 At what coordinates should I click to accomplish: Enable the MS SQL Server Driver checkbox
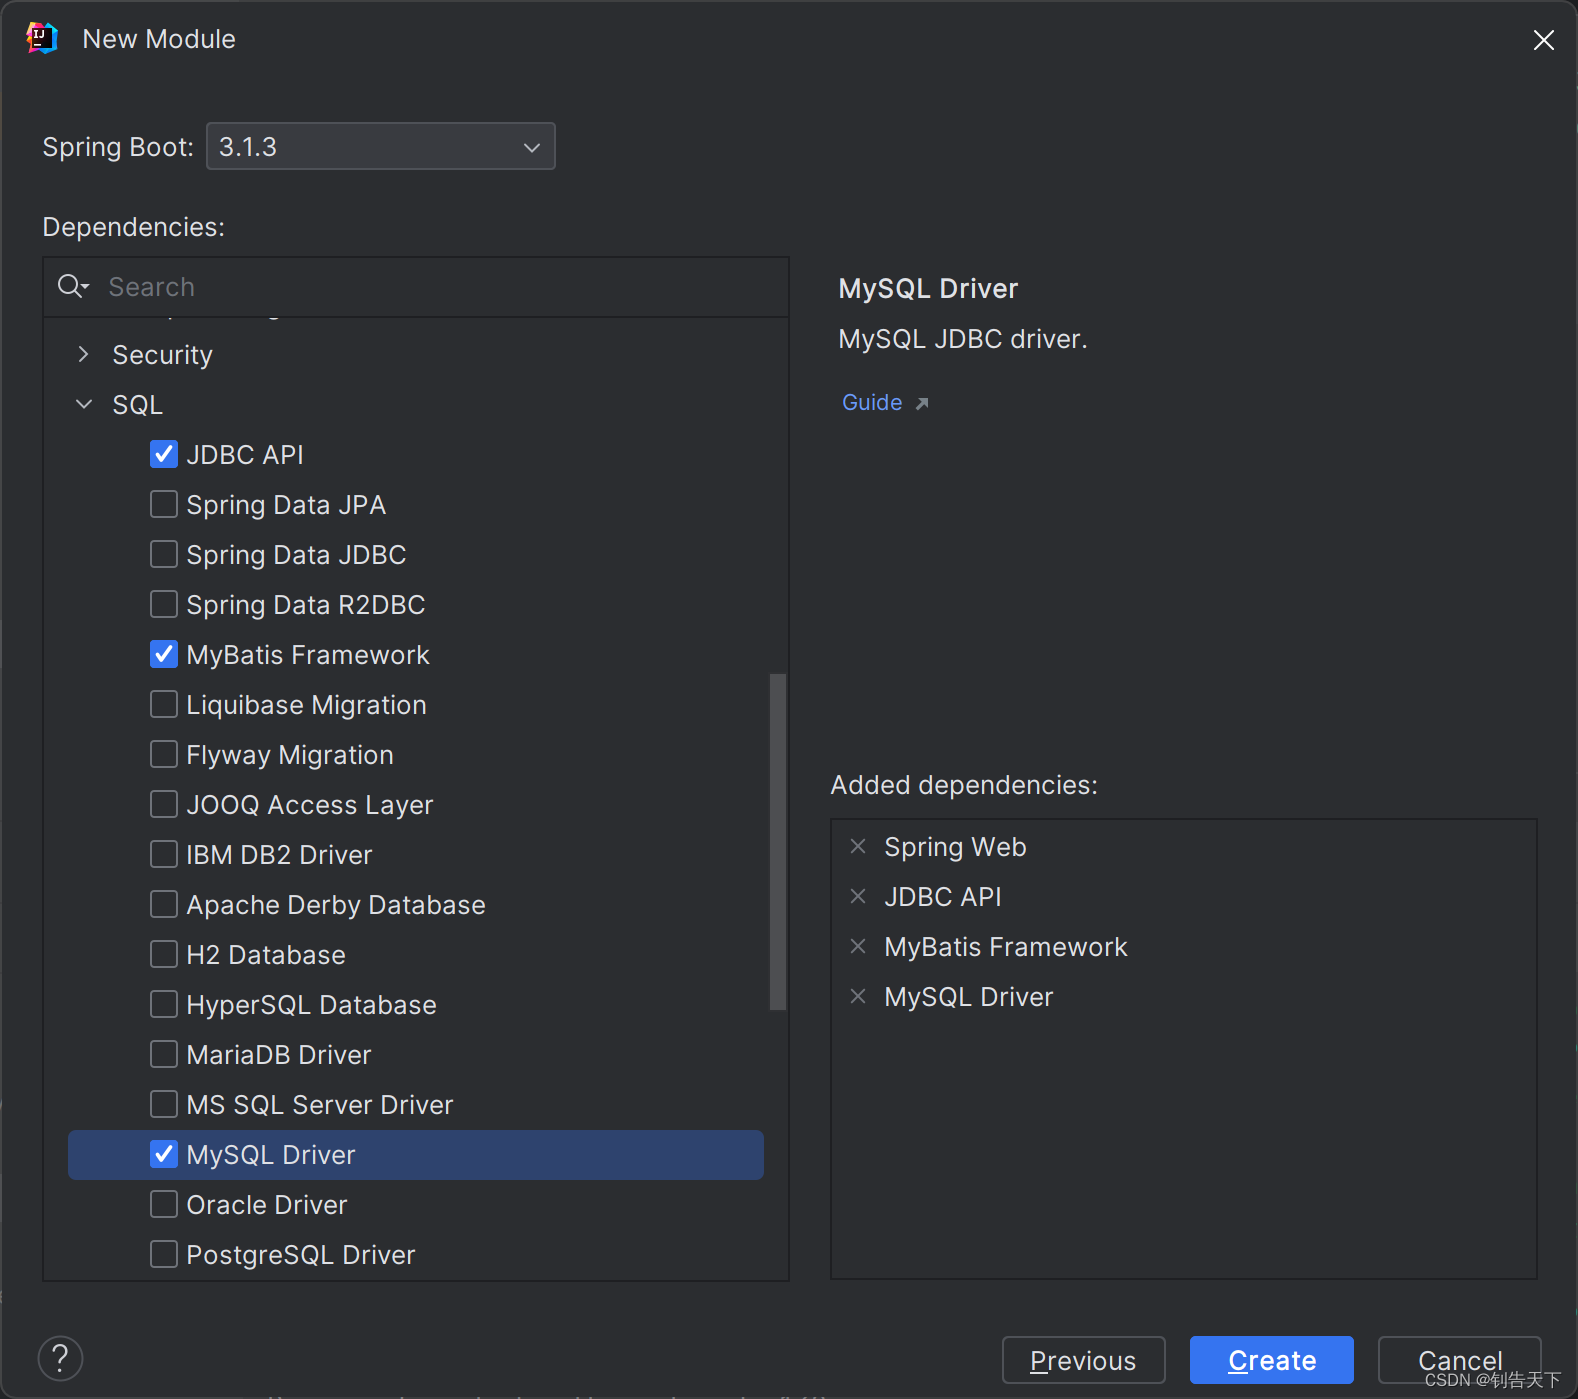(x=164, y=1104)
